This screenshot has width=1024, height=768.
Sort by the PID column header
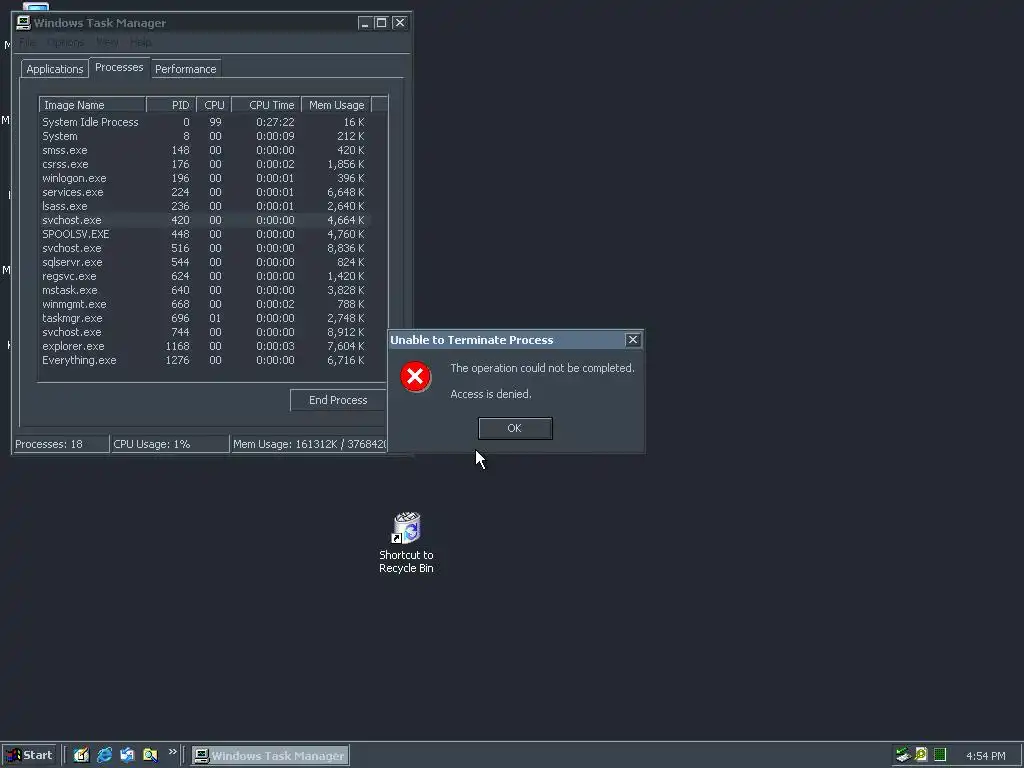click(x=171, y=105)
